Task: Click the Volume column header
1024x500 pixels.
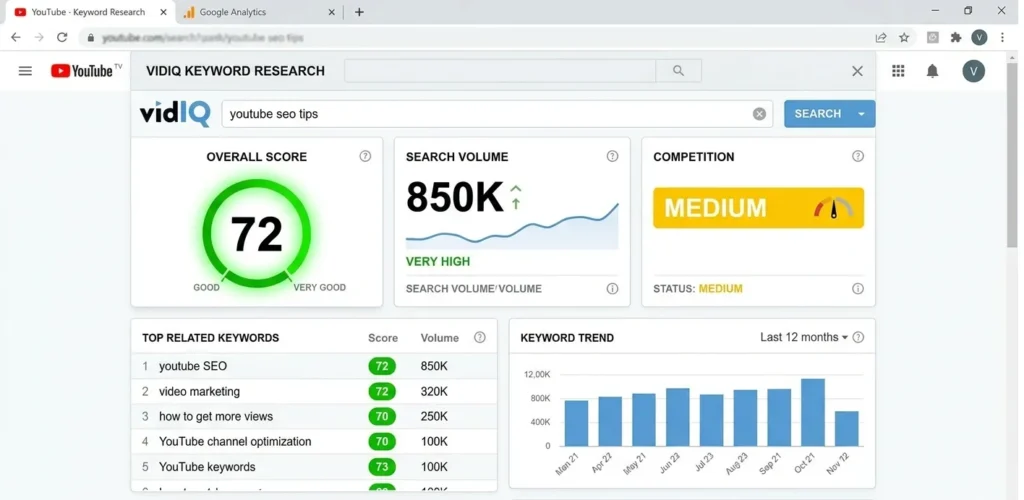Action: tap(440, 337)
